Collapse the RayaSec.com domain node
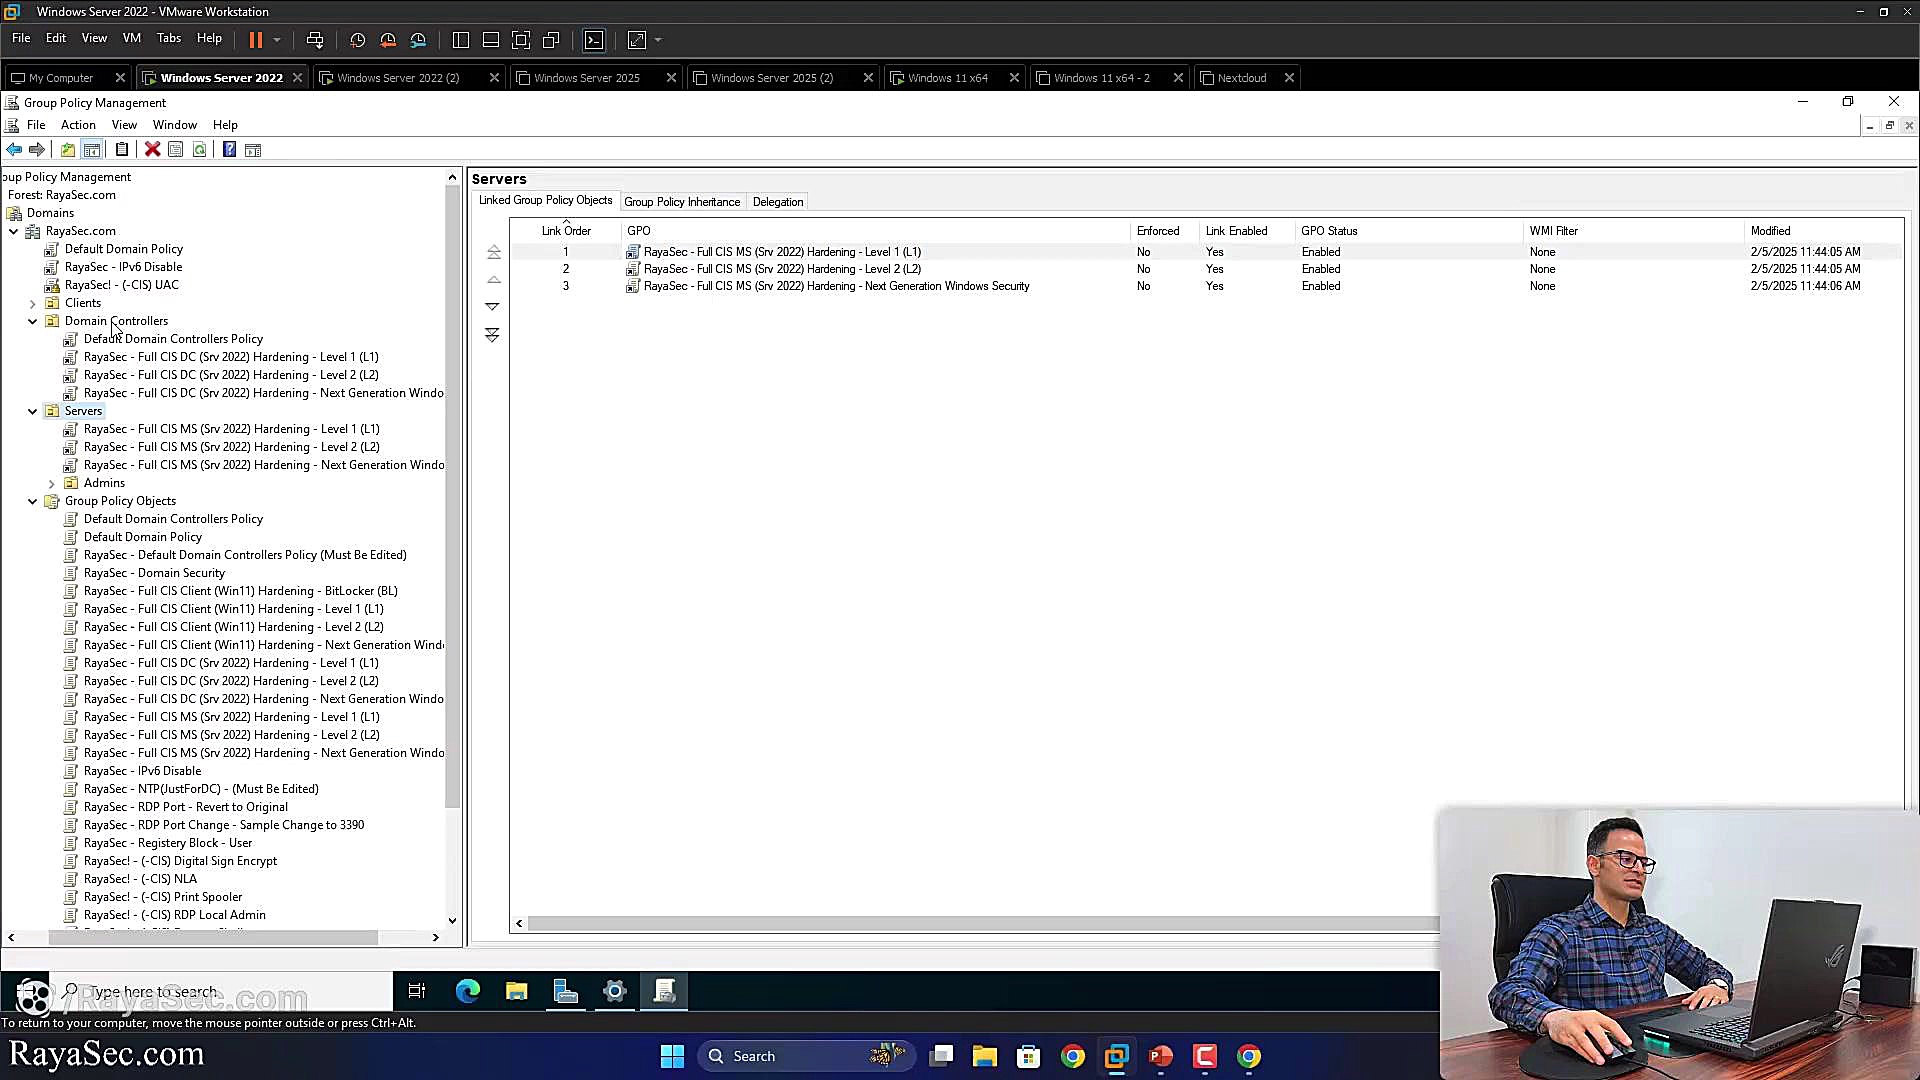 tap(14, 231)
